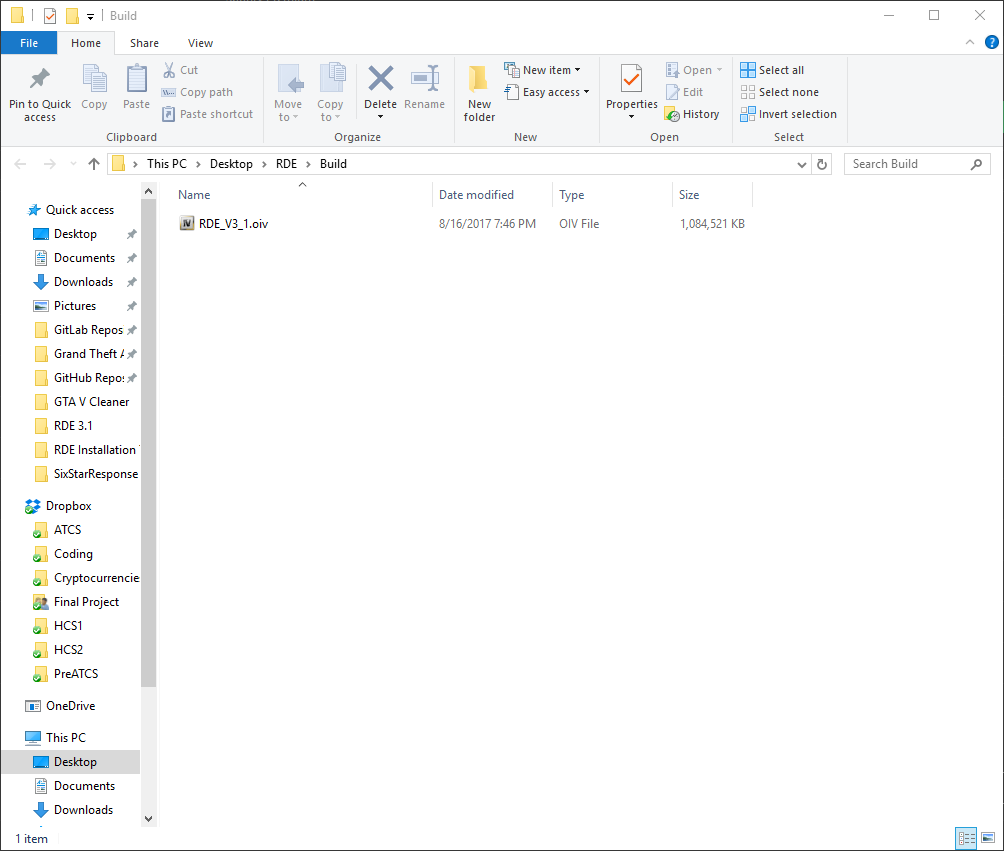Image resolution: width=1004 pixels, height=851 pixels.
Task: Open RDE 3.1 folder
Action: tap(73, 426)
